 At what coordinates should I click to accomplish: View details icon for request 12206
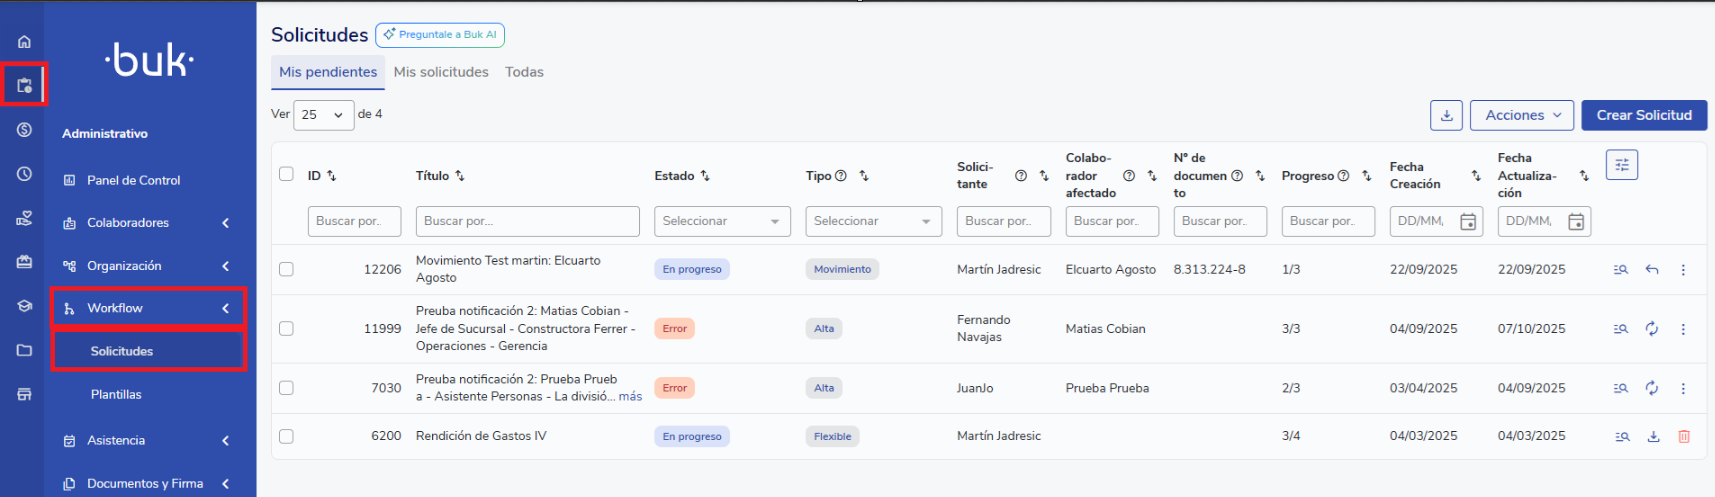coord(1621,270)
